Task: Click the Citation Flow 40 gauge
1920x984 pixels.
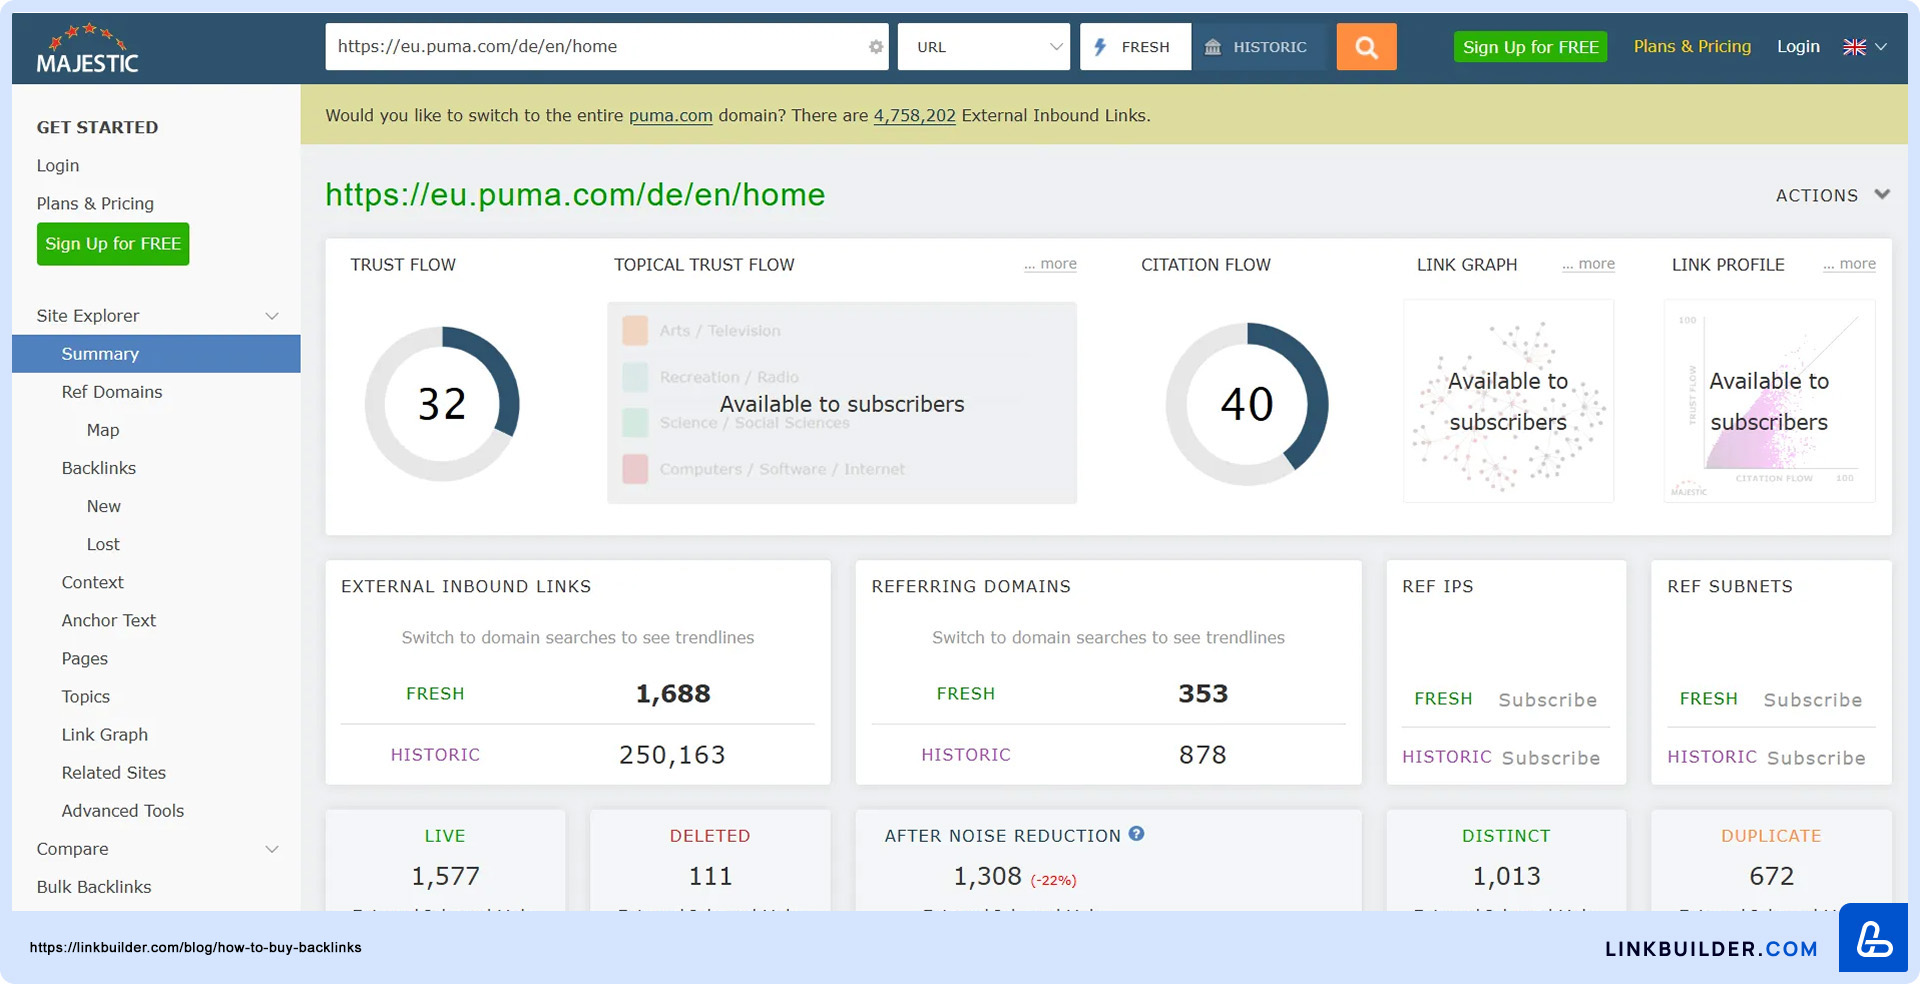Action: (1247, 404)
